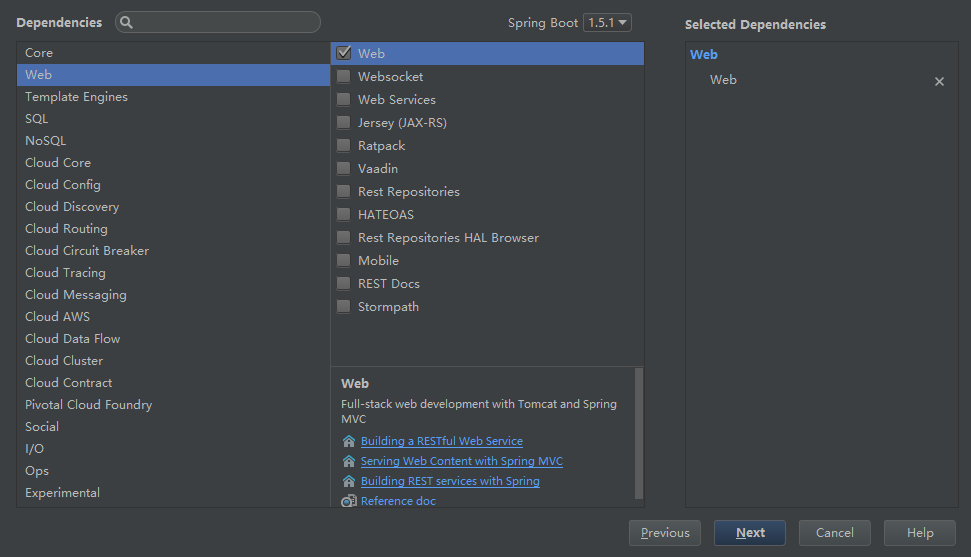Choose the Cloud Cluster category

[x=173, y=361]
